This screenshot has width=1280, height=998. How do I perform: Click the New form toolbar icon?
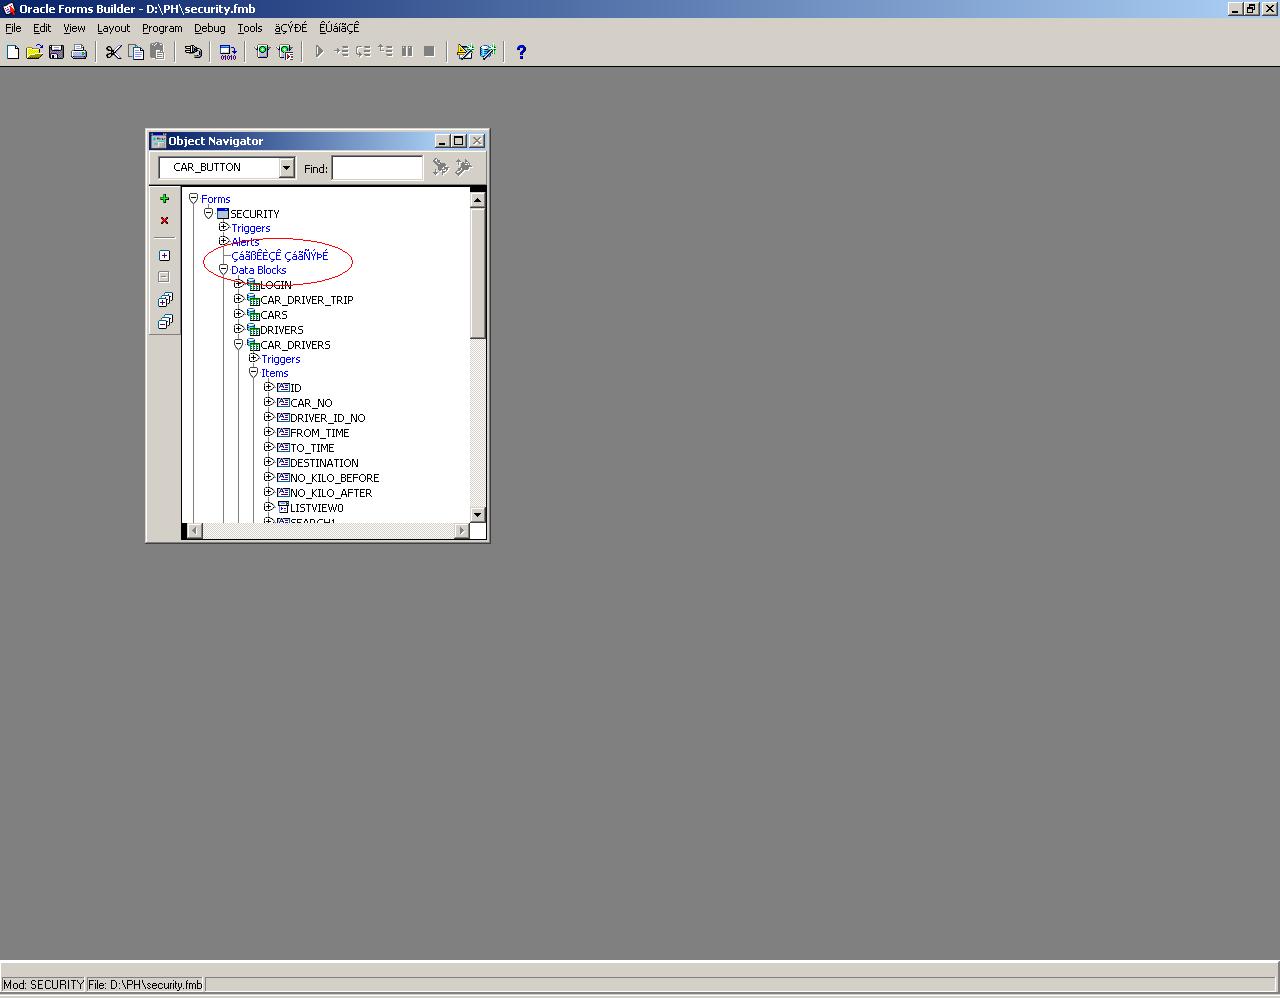(13, 52)
